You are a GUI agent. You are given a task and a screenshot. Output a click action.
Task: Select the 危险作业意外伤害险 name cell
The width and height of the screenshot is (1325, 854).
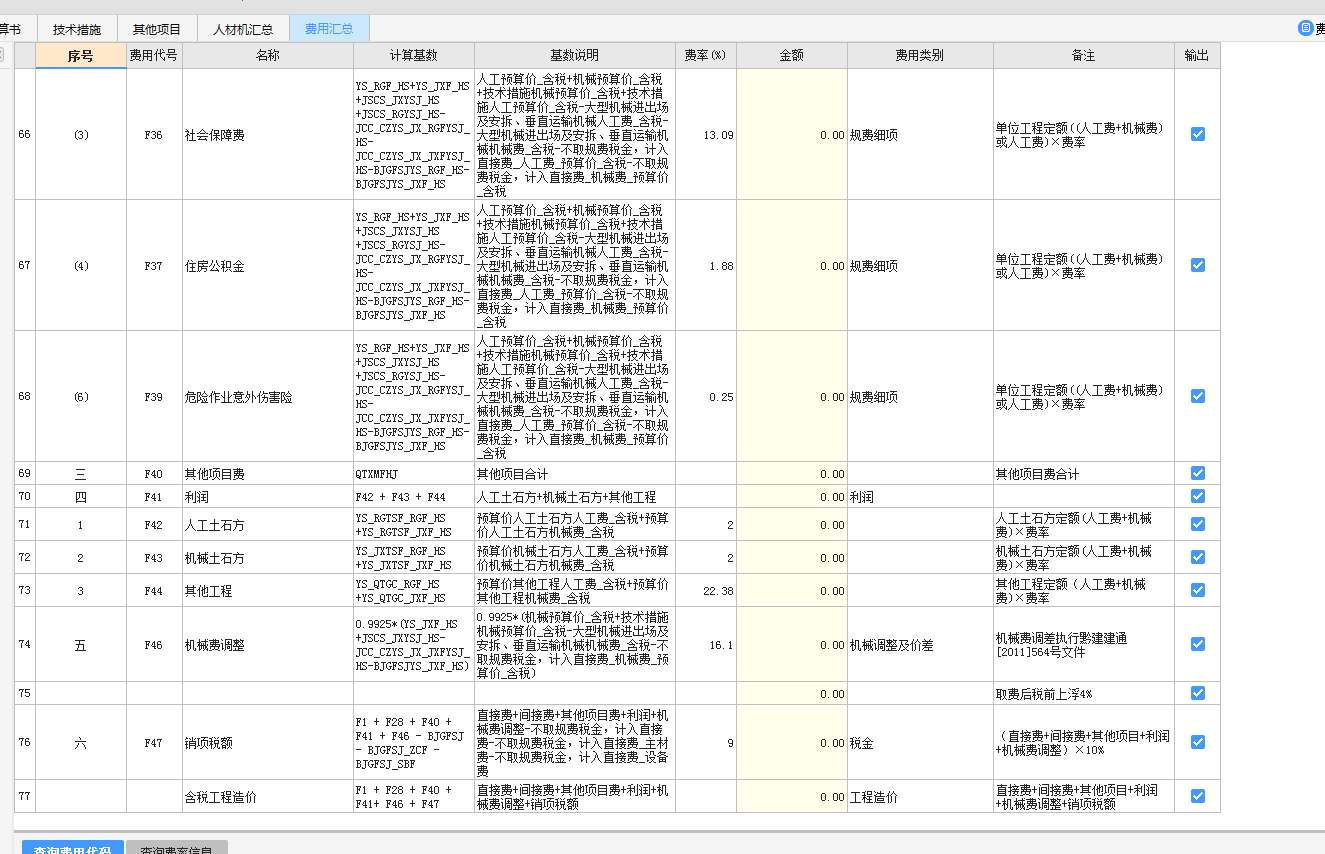268,396
